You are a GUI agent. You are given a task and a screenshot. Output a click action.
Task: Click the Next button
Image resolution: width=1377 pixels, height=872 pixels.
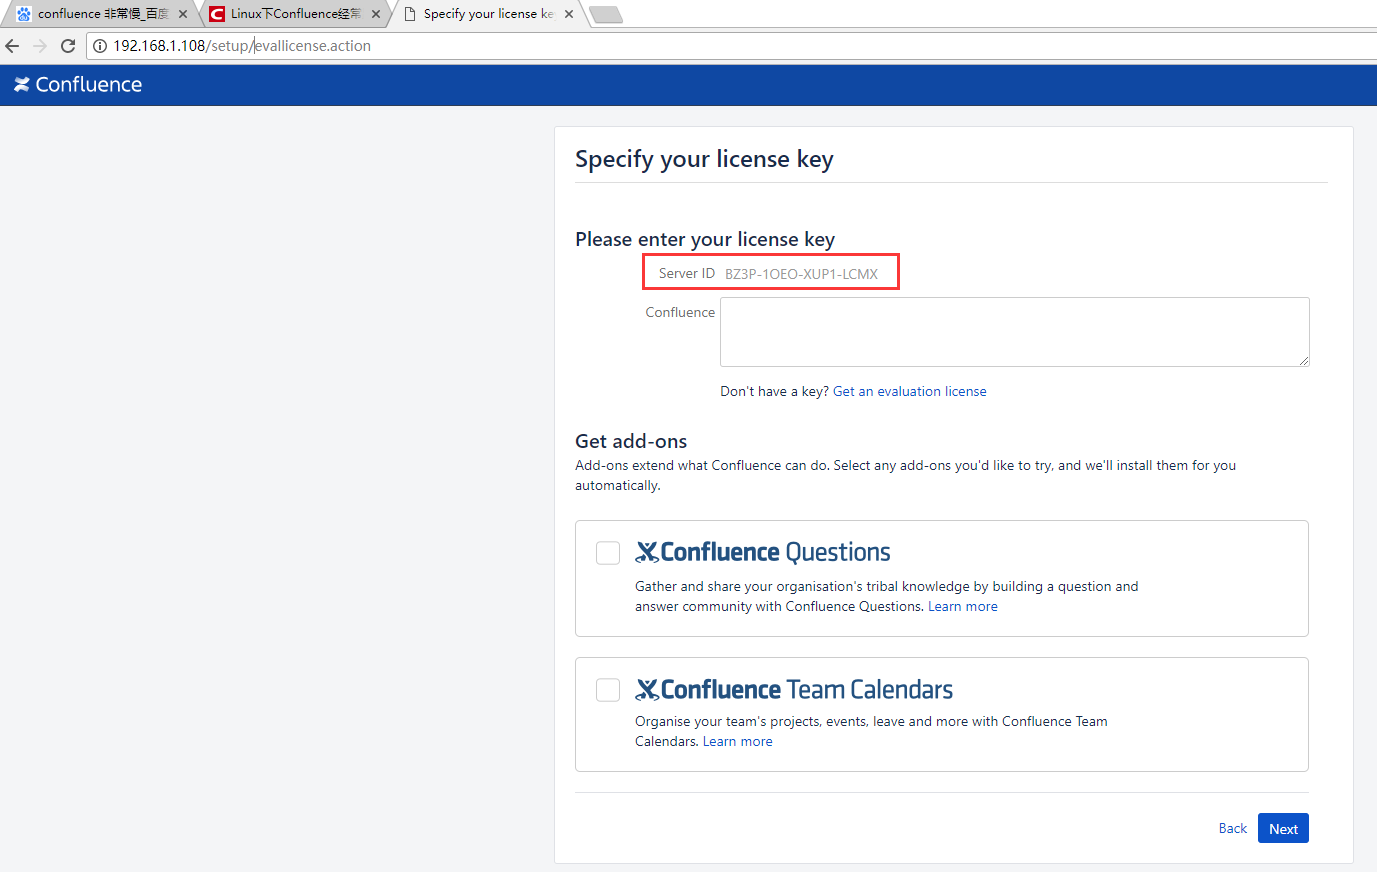coord(1283,828)
